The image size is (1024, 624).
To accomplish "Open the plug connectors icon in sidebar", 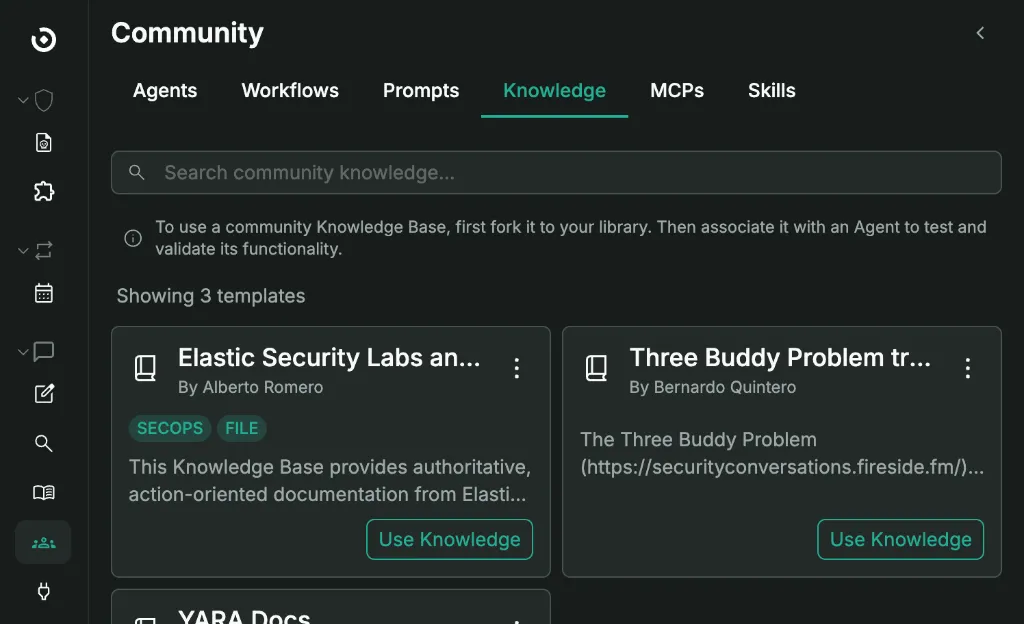I will point(44,591).
